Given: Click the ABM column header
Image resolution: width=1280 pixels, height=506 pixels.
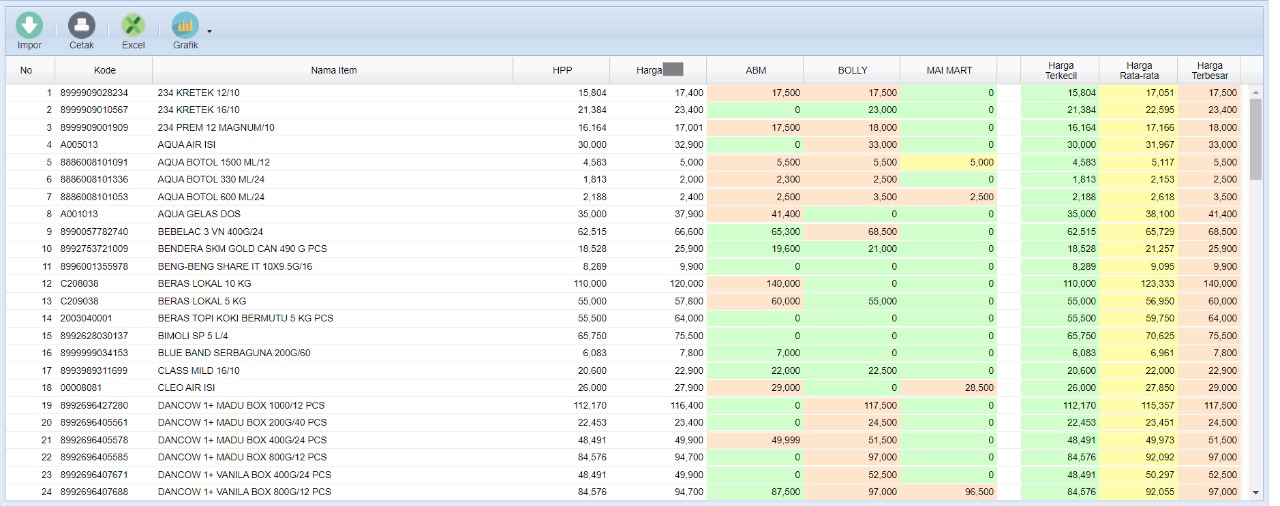Looking at the screenshot, I should 756,70.
